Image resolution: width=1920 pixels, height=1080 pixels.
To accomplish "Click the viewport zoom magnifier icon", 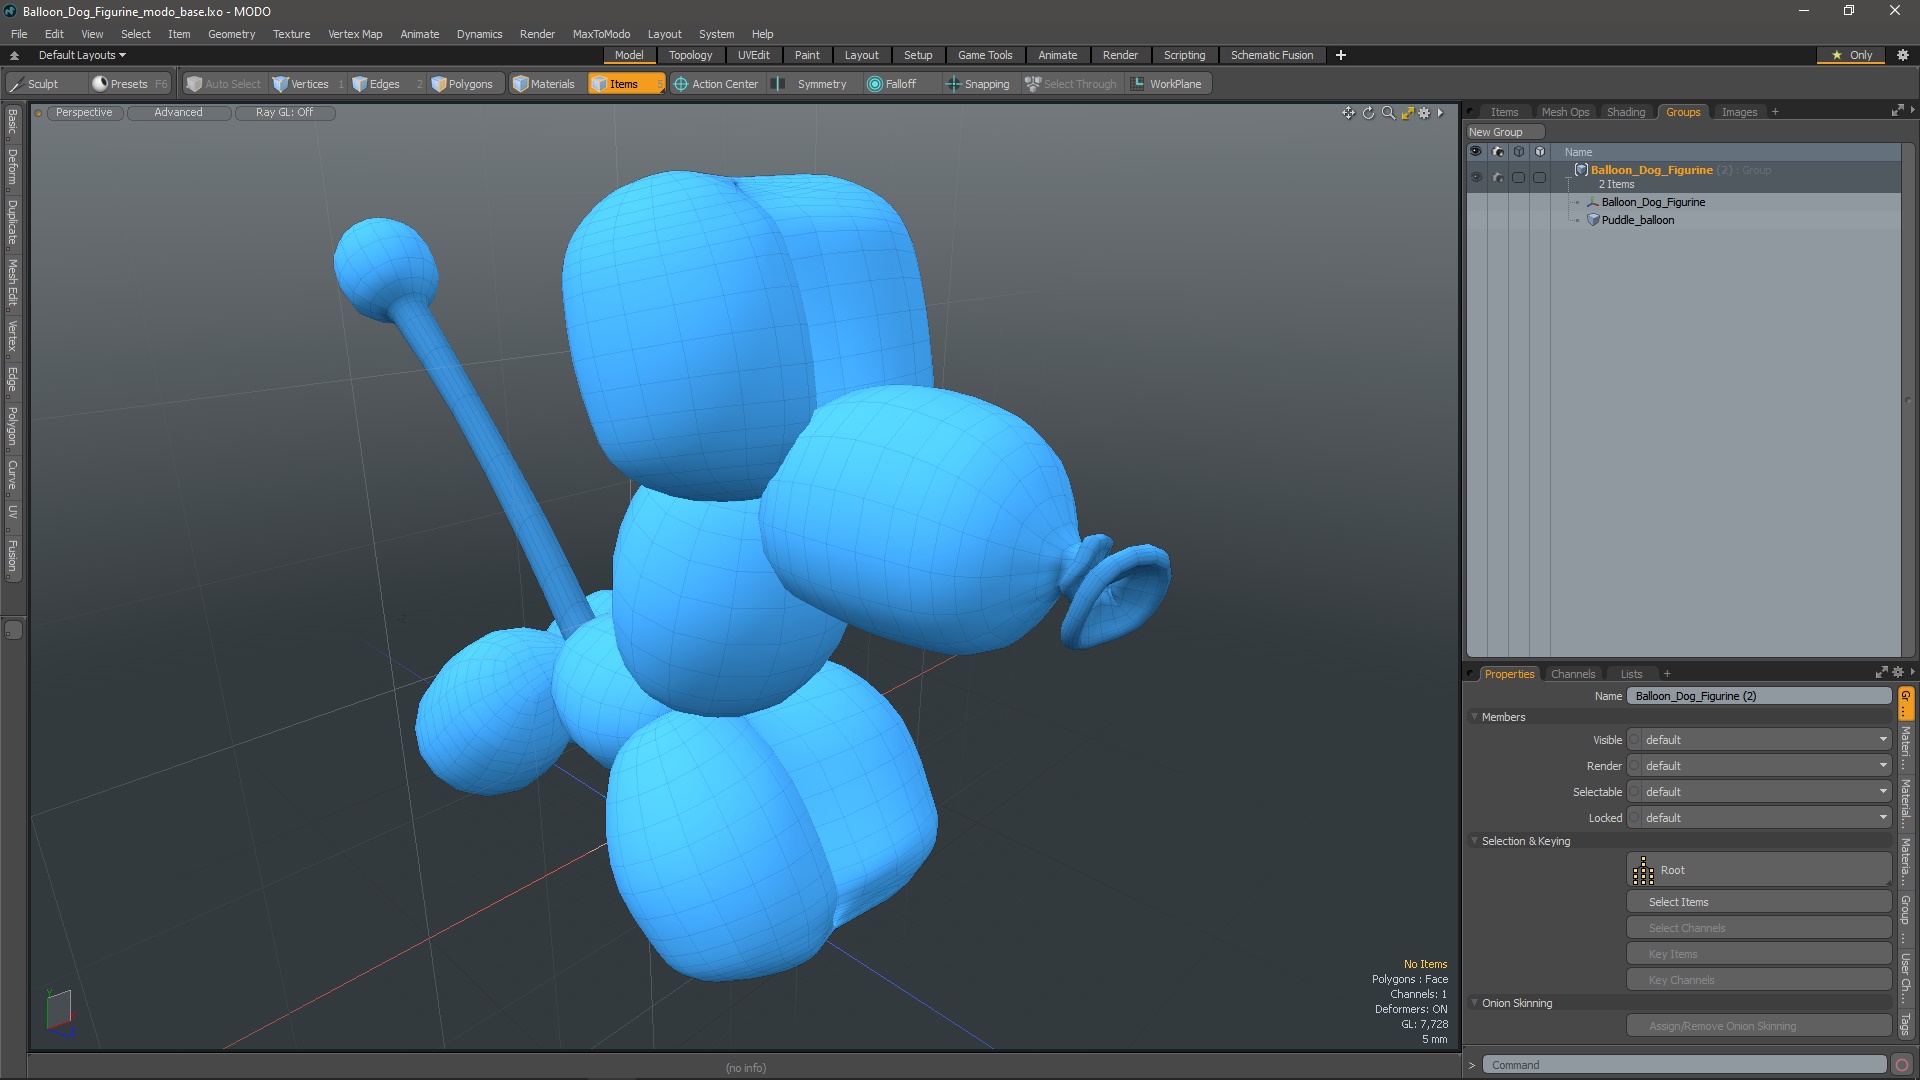I will point(1388,113).
